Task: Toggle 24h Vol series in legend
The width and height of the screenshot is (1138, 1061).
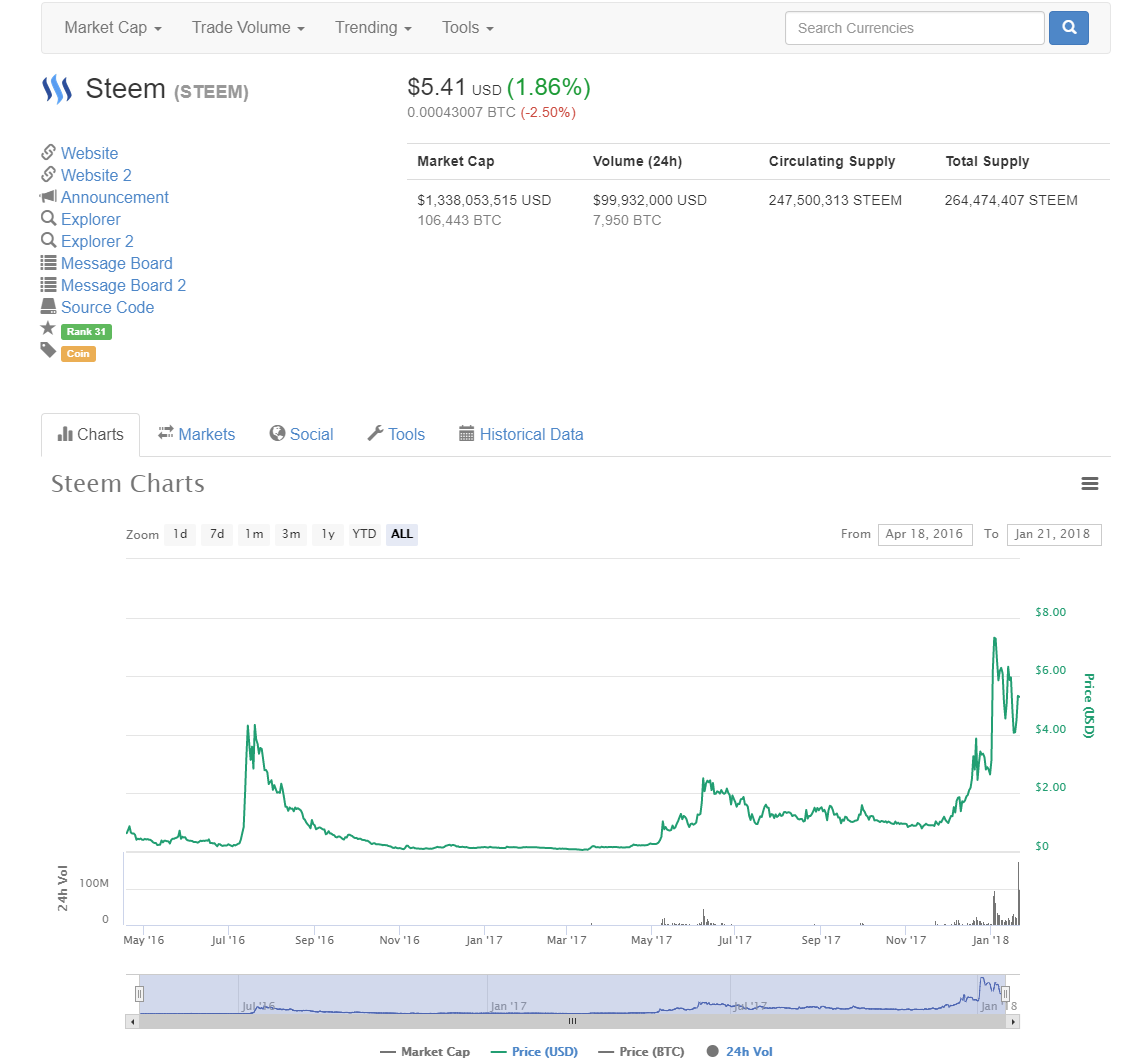Action: pyautogui.click(x=740, y=1052)
